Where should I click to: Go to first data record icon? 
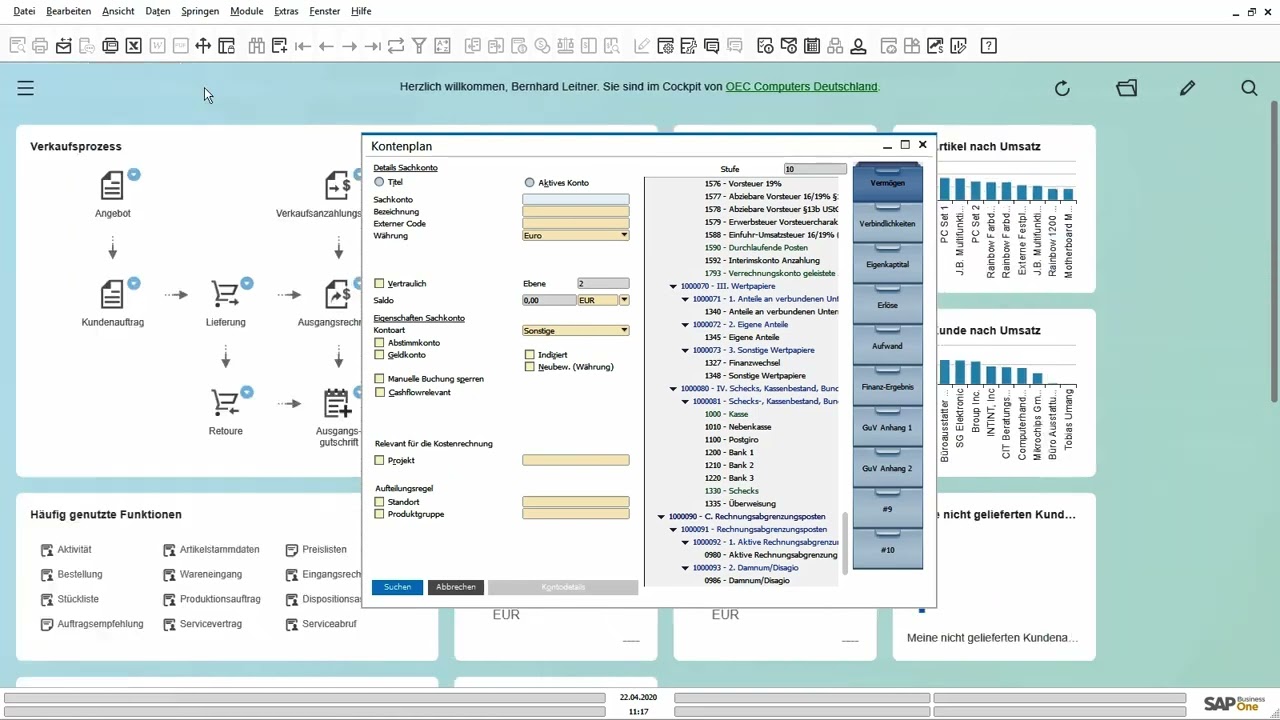tap(303, 46)
